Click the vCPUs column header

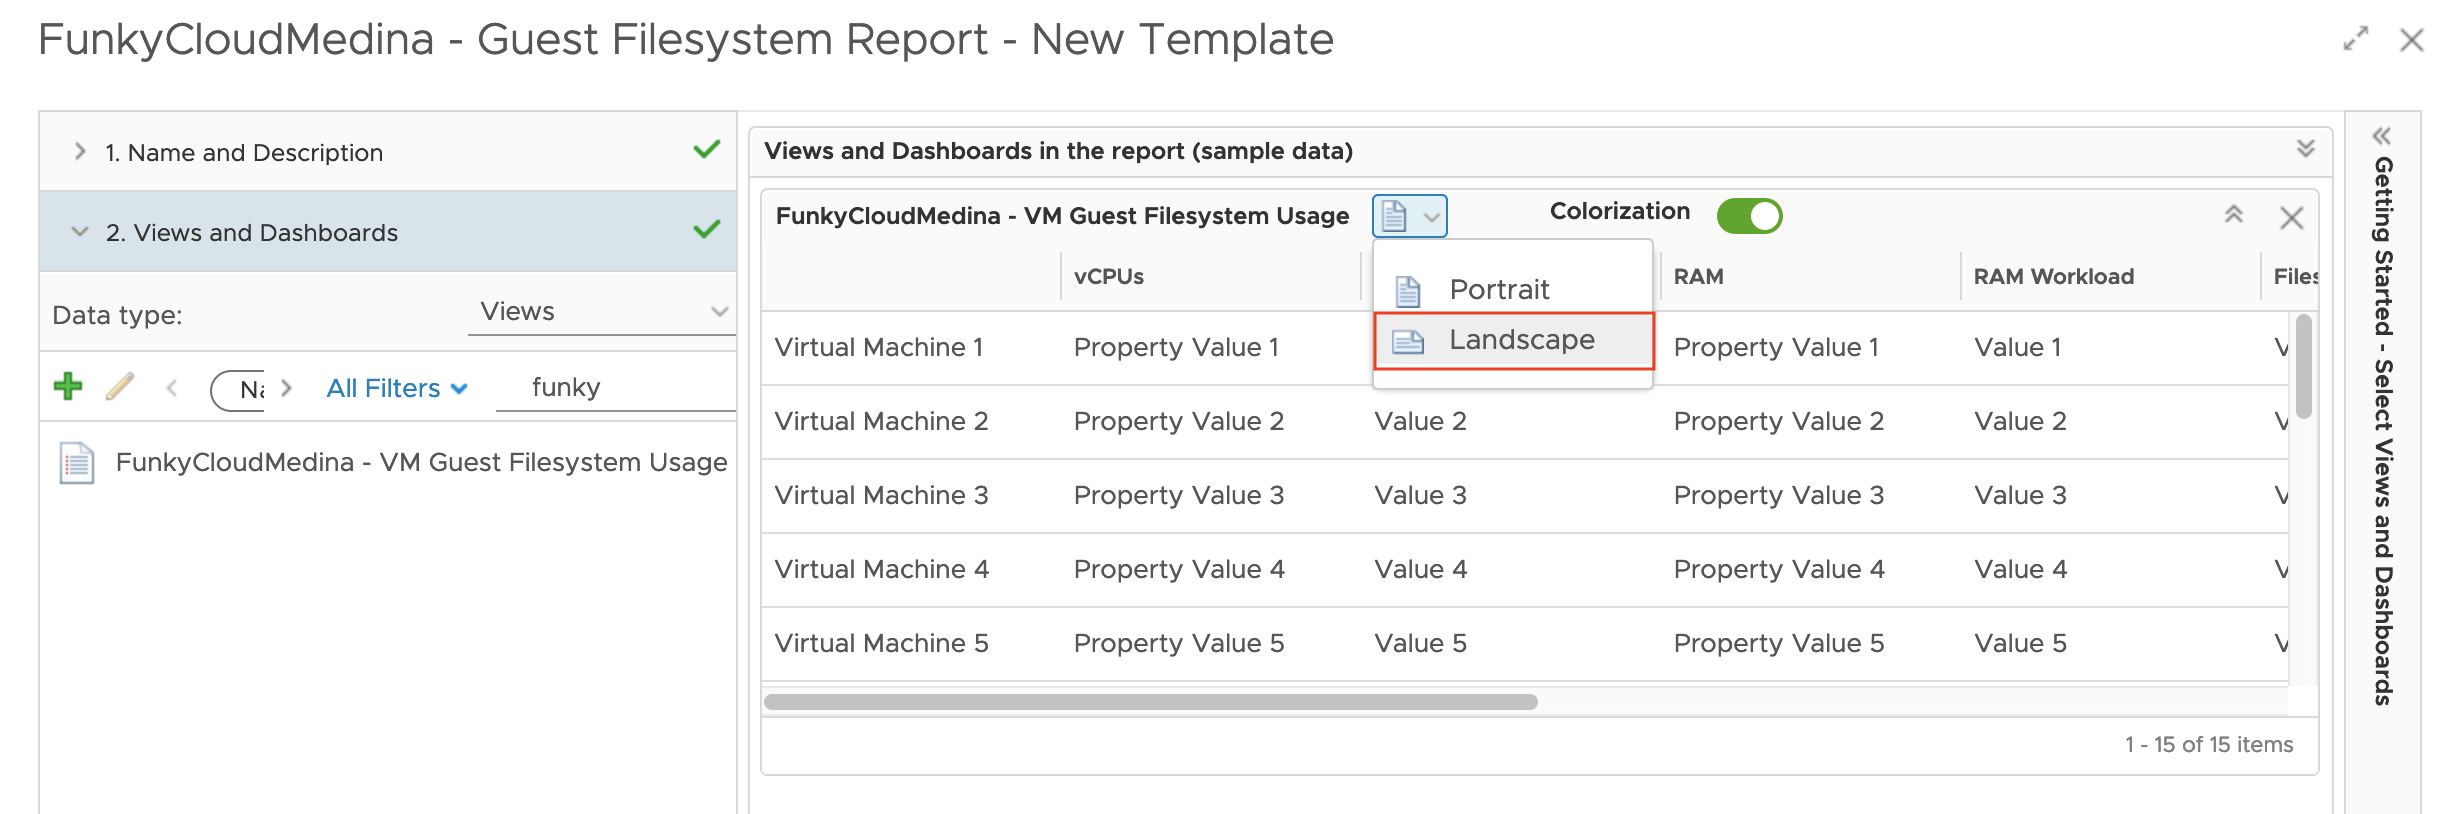[x=1211, y=277]
